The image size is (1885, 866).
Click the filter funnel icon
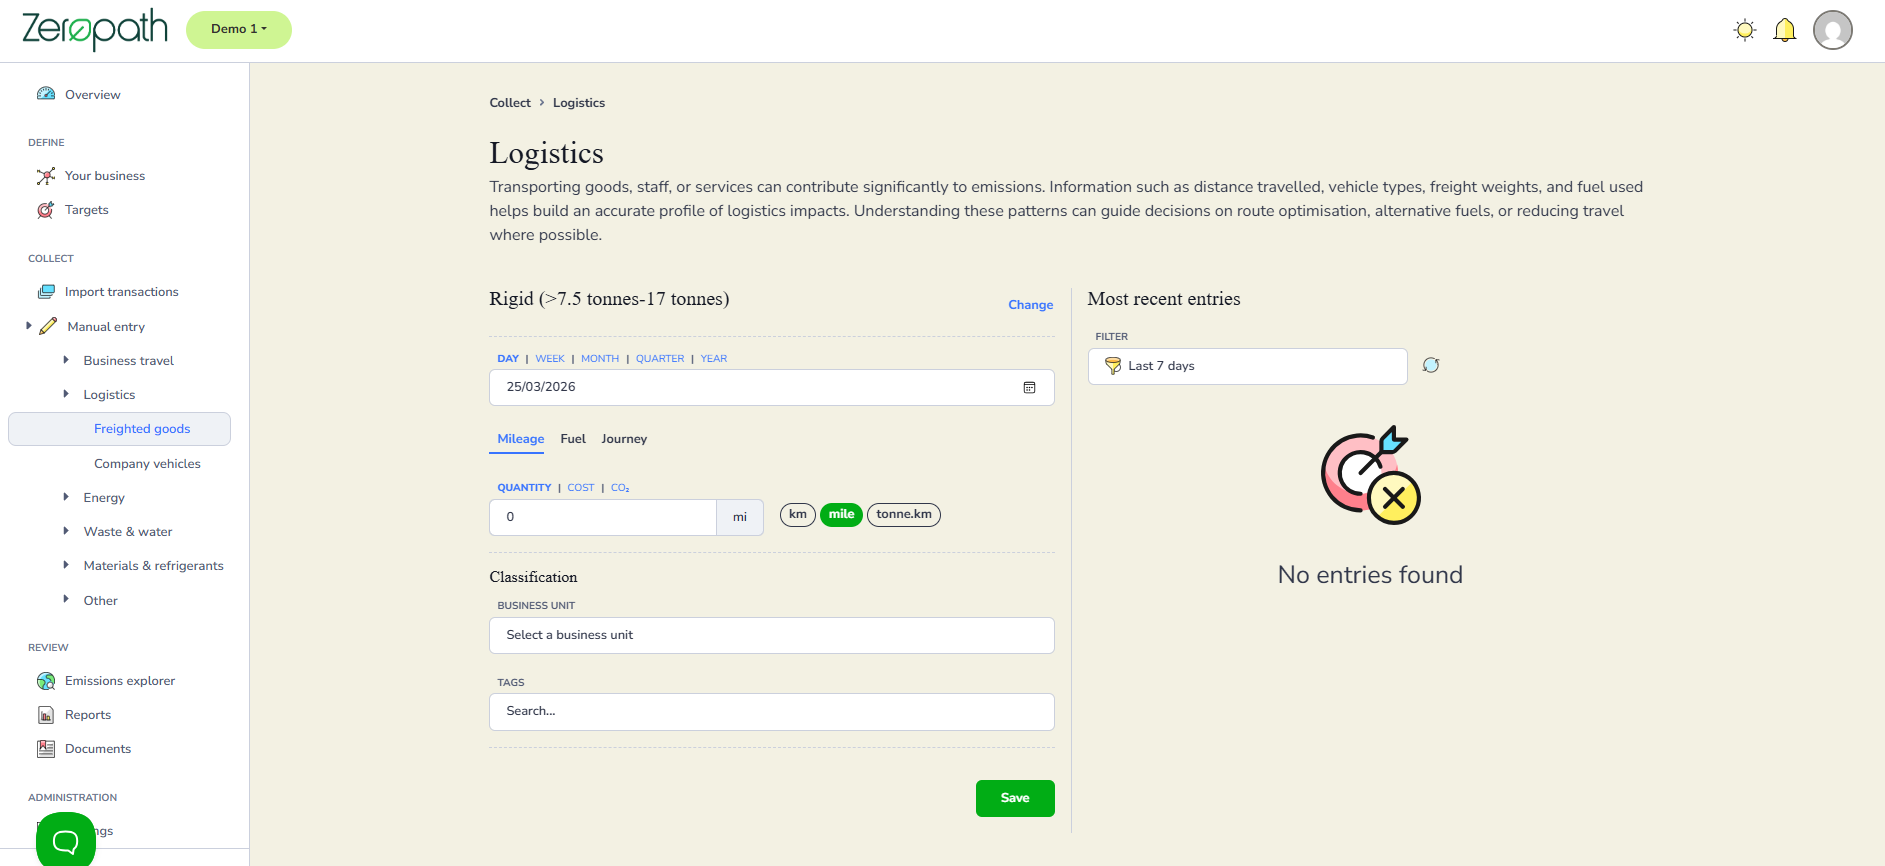(x=1113, y=366)
